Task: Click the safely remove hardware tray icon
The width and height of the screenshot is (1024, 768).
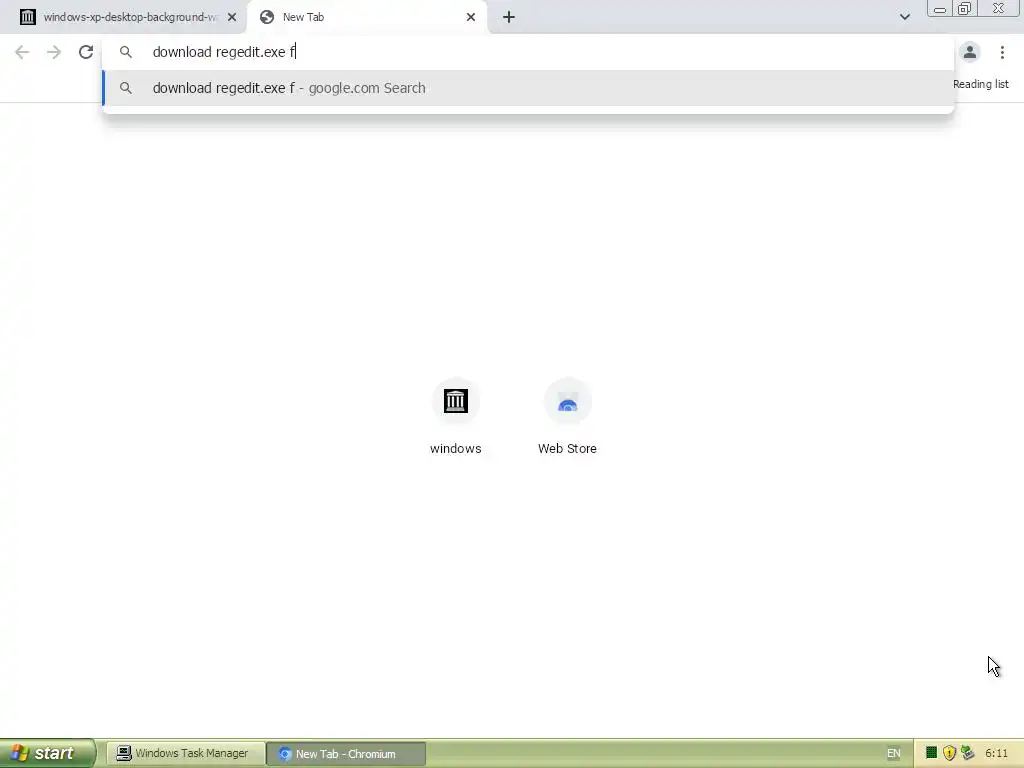Action: pyautogui.click(x=967, y=753)
